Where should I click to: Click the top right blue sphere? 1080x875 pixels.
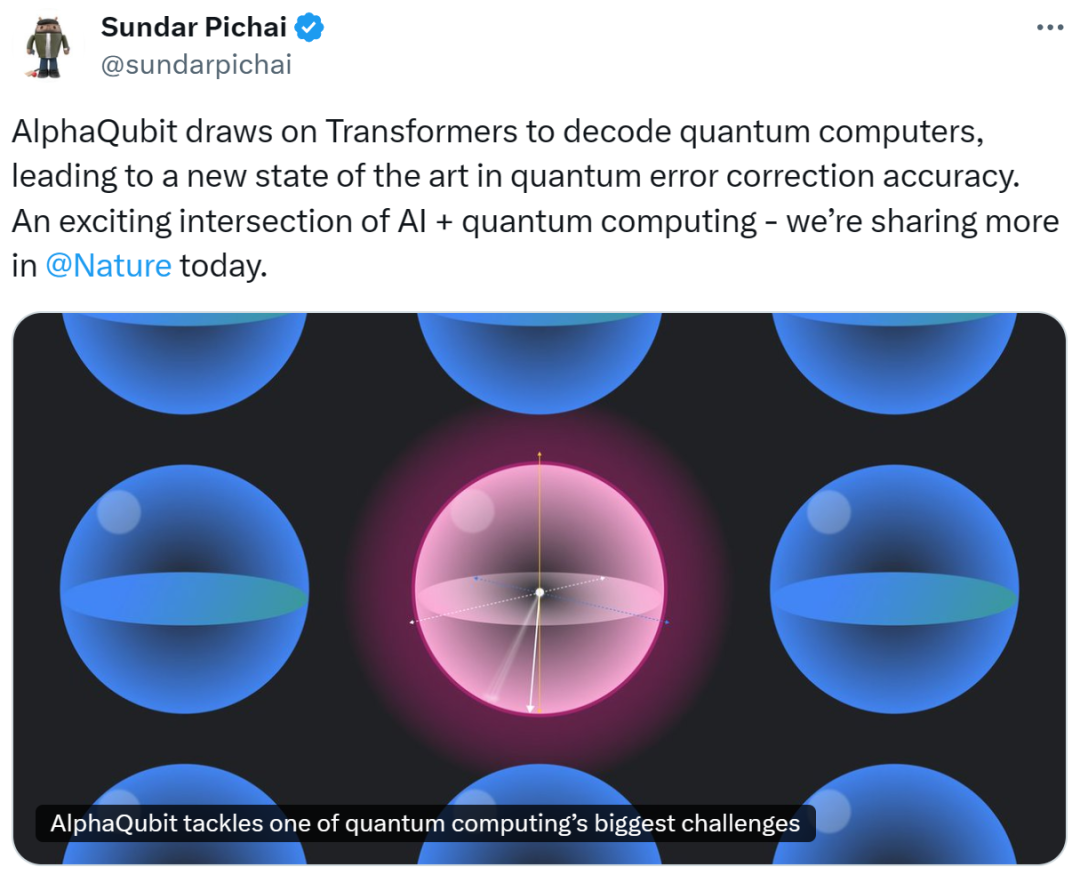(x=894, y=362)
